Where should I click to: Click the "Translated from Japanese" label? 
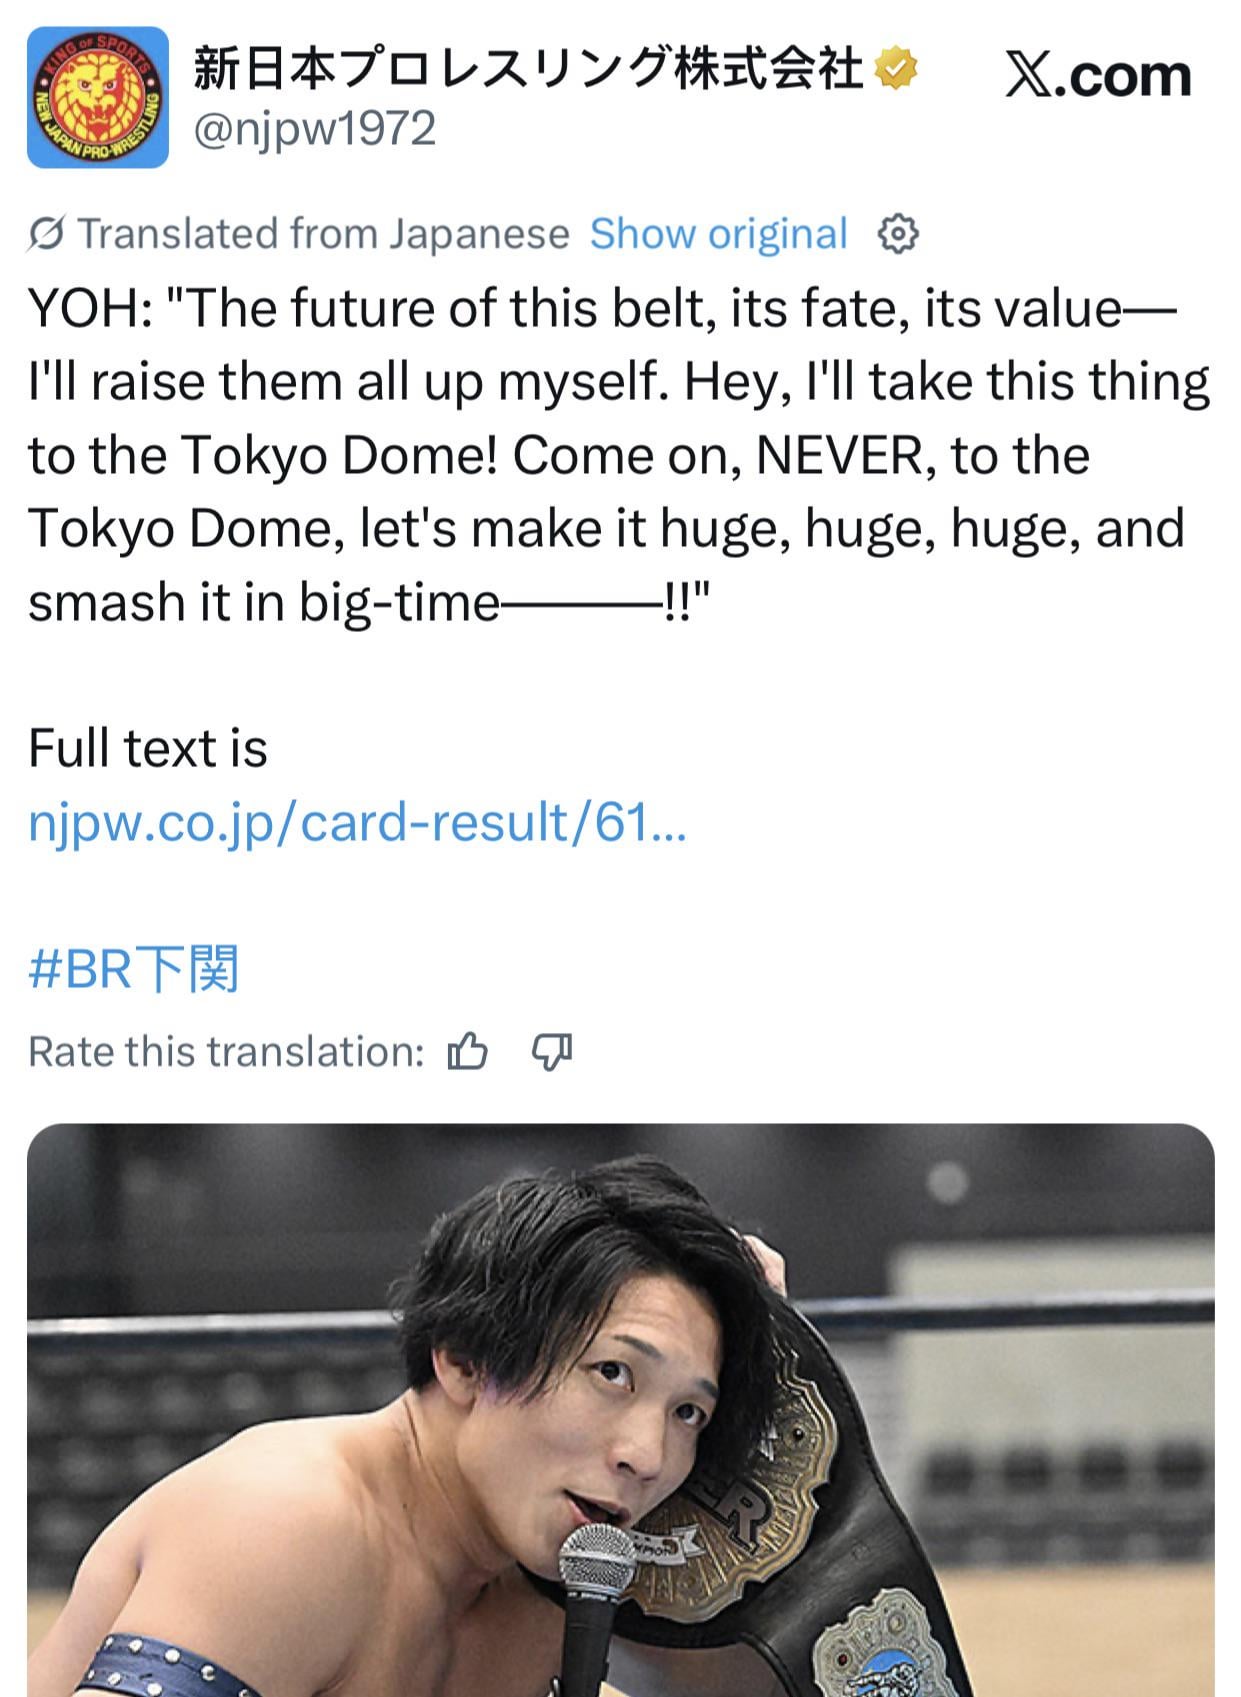(323, 234)
